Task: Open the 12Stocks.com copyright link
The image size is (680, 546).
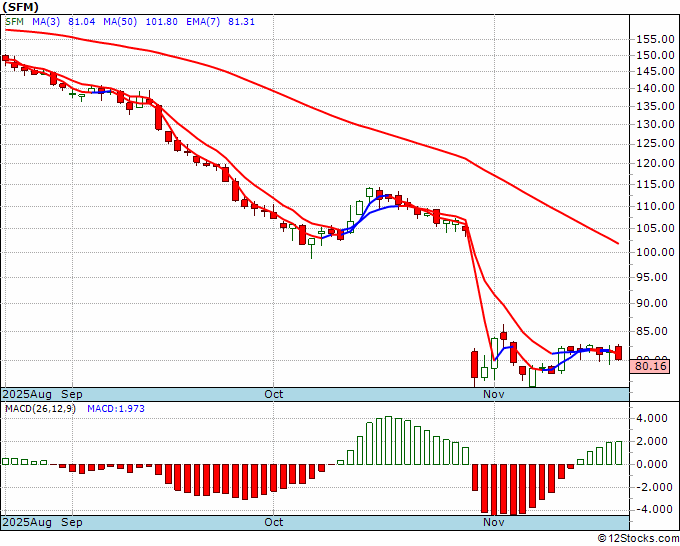Action: pyautogui.click(x=638, y=538)
